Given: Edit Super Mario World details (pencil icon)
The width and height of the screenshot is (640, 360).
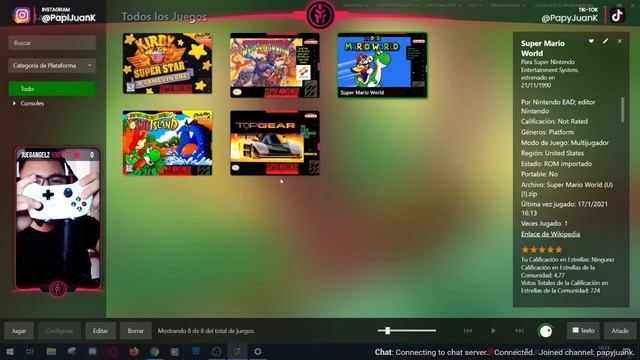Looking at the screenshot, I should (x=605, y=41).
